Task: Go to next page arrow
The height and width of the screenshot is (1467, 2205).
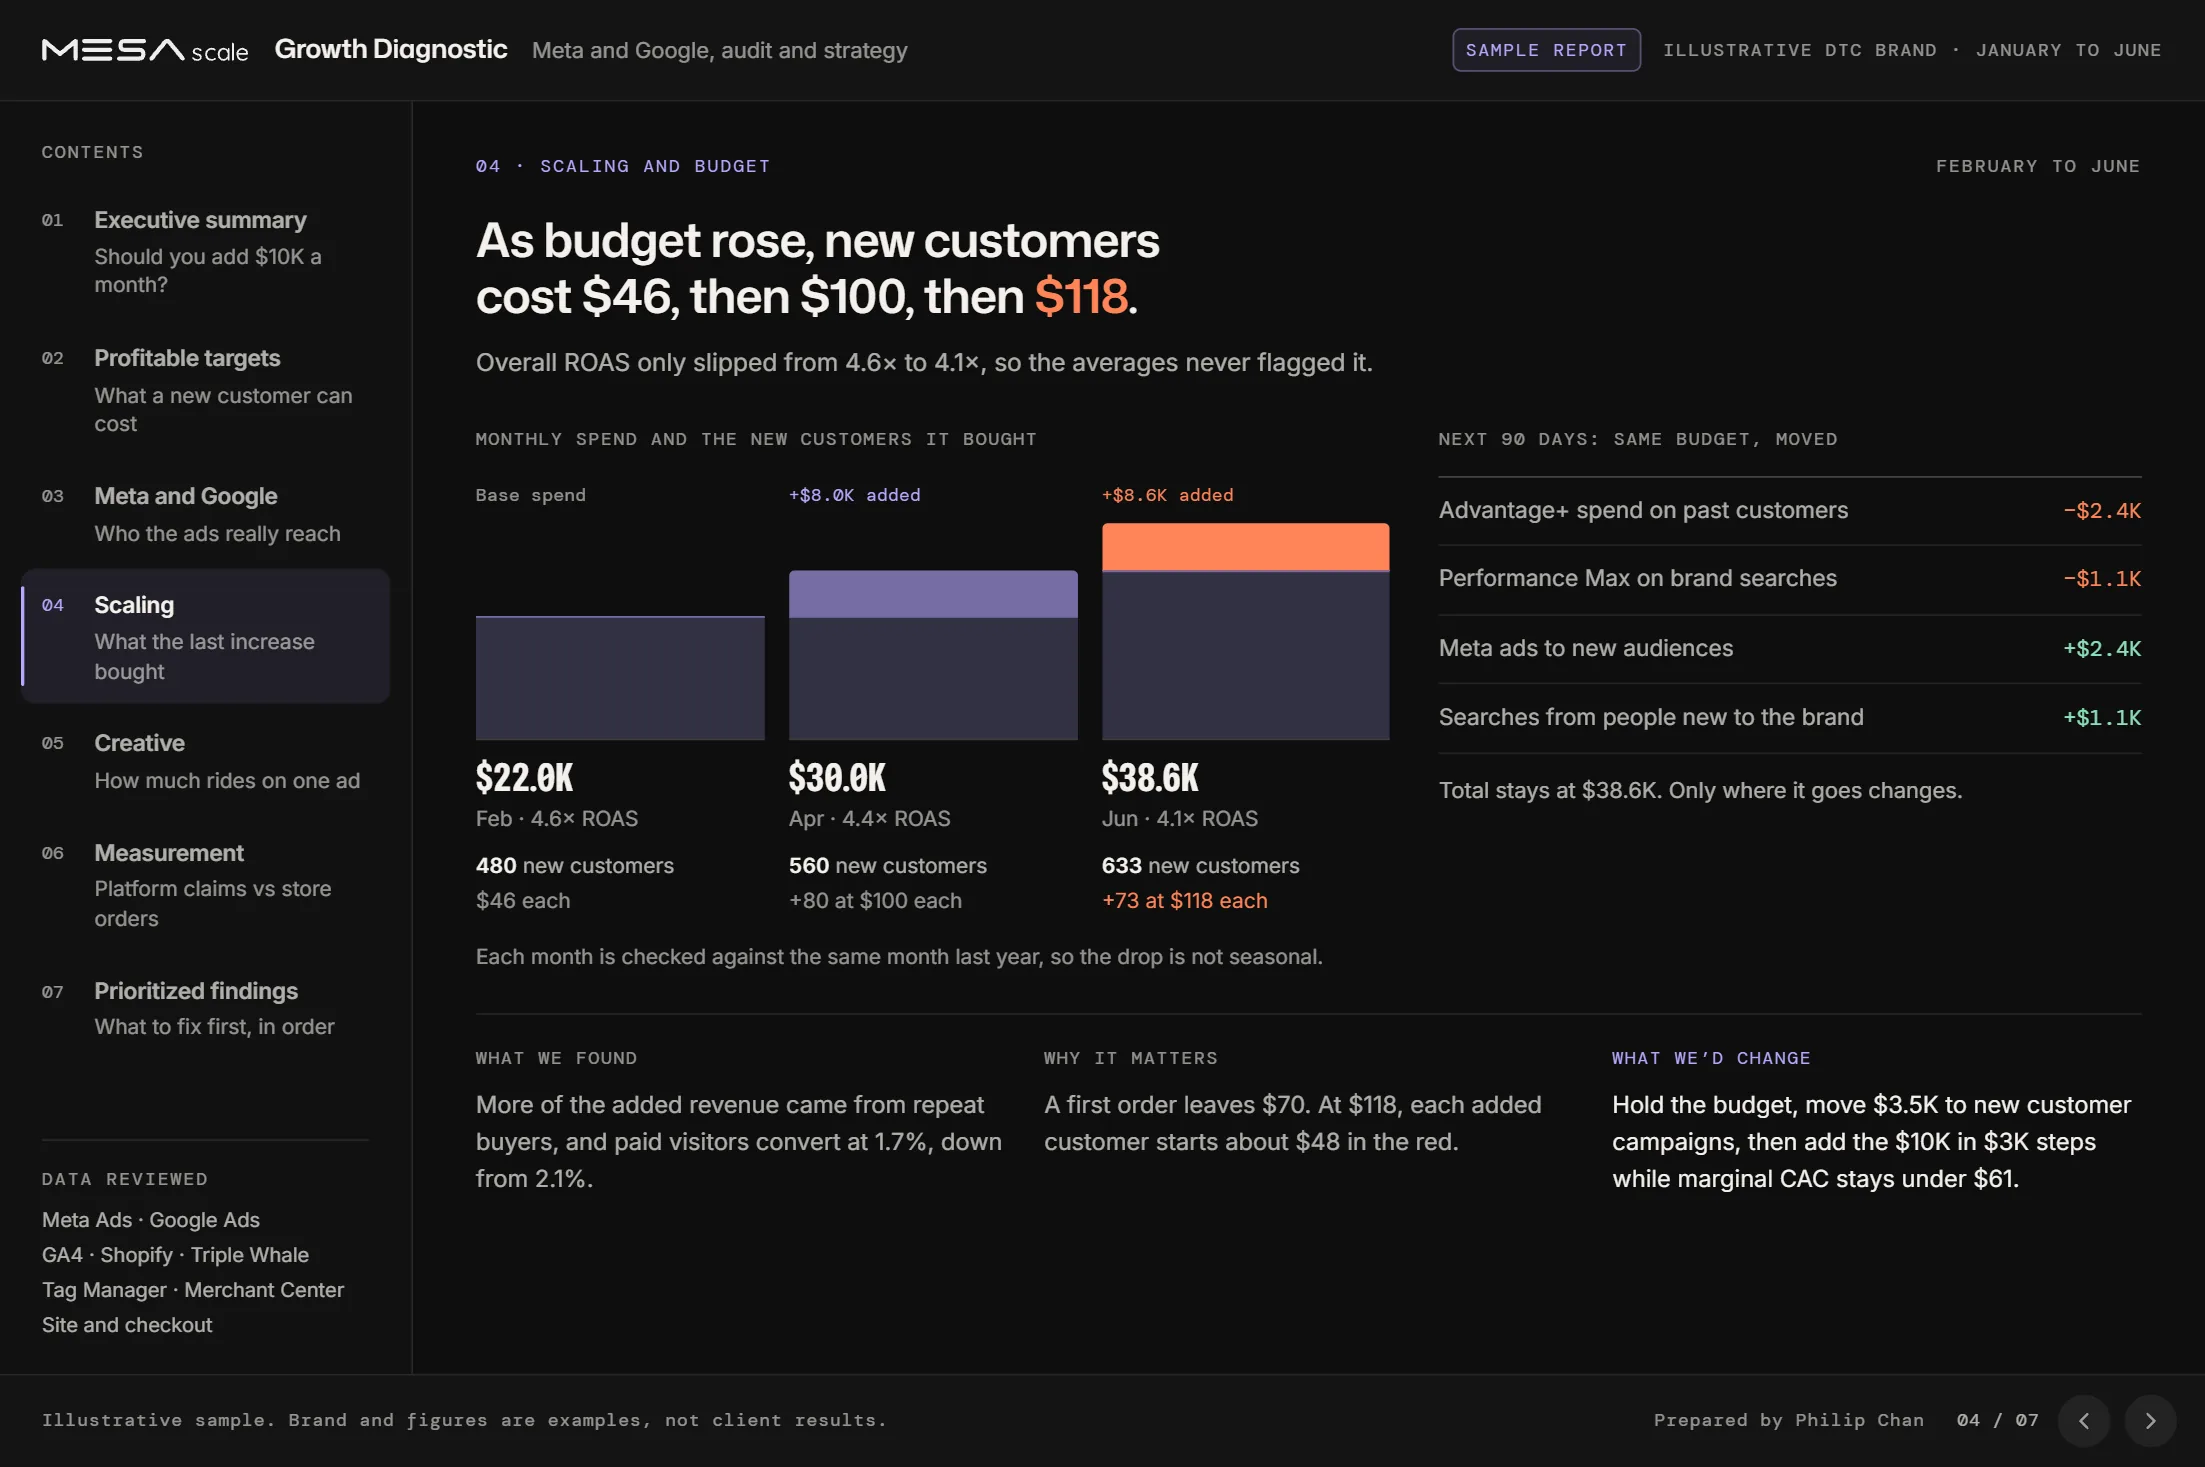Action: [2150, 1420]
